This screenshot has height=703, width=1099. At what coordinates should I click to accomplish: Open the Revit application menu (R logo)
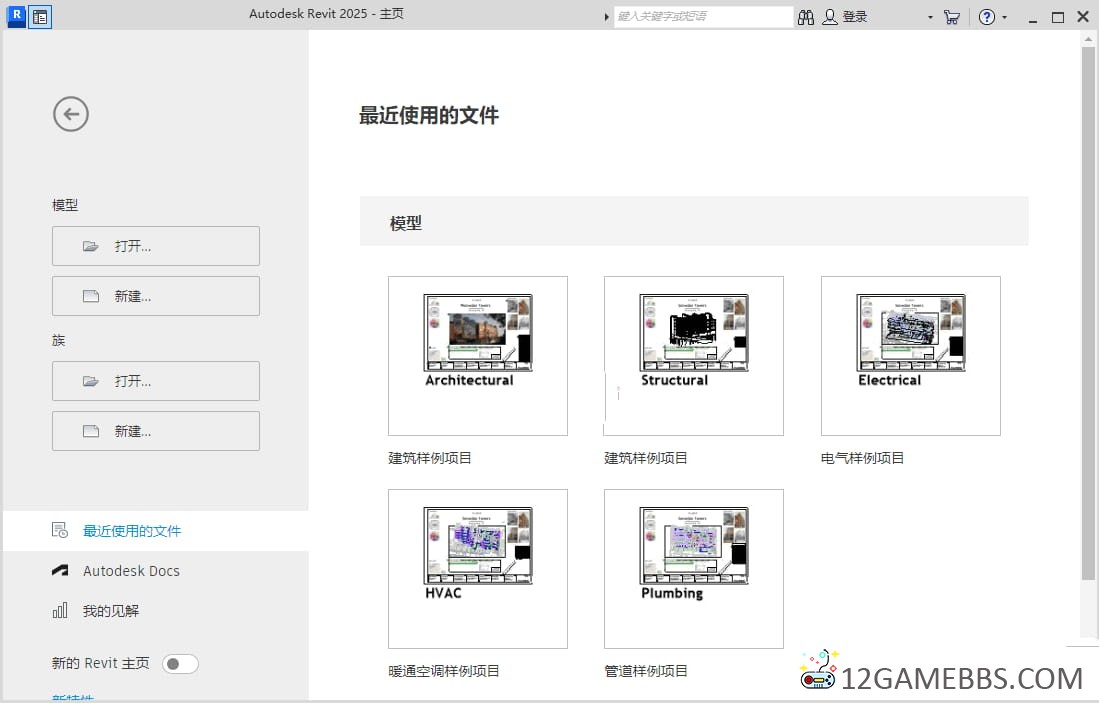16,16
